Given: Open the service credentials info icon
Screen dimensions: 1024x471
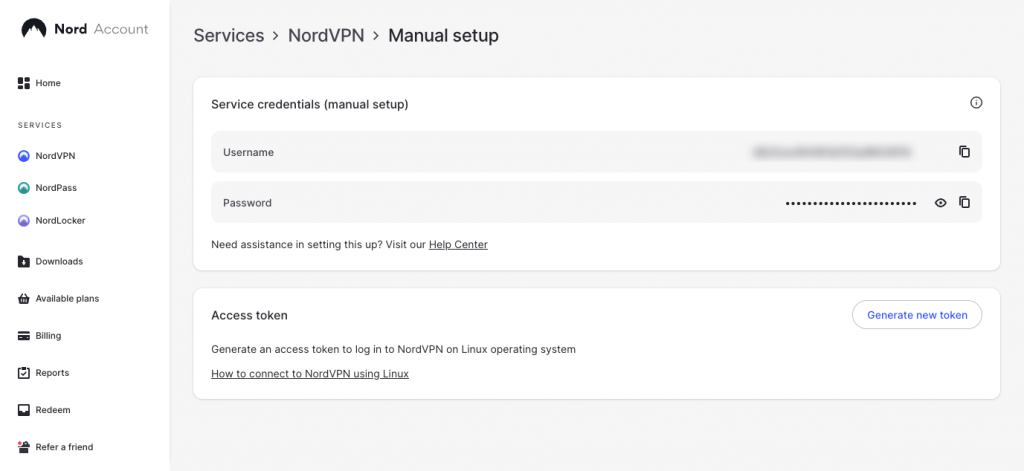Looking at the screenshot, I should [976, 103].
